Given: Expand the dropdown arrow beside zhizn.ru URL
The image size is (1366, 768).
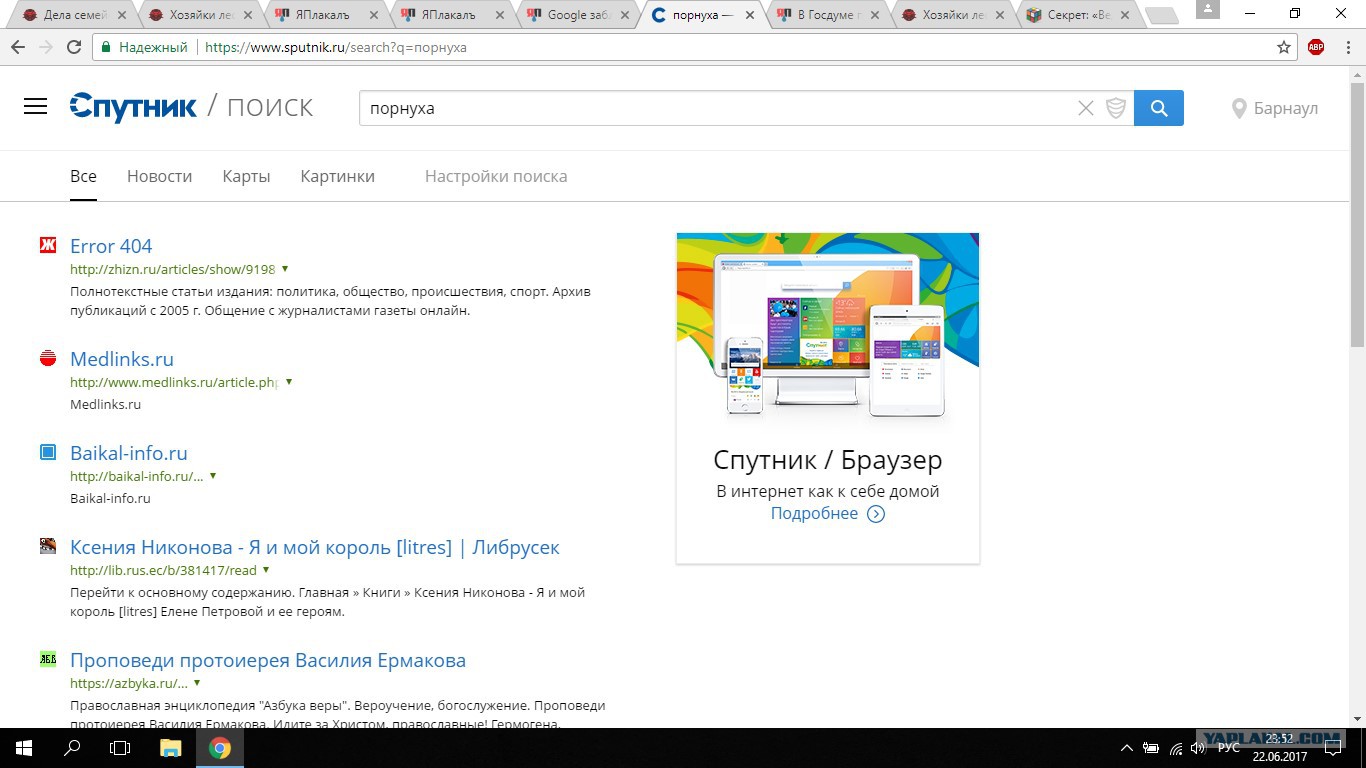Looking at the screenshot, I should 285,269.
